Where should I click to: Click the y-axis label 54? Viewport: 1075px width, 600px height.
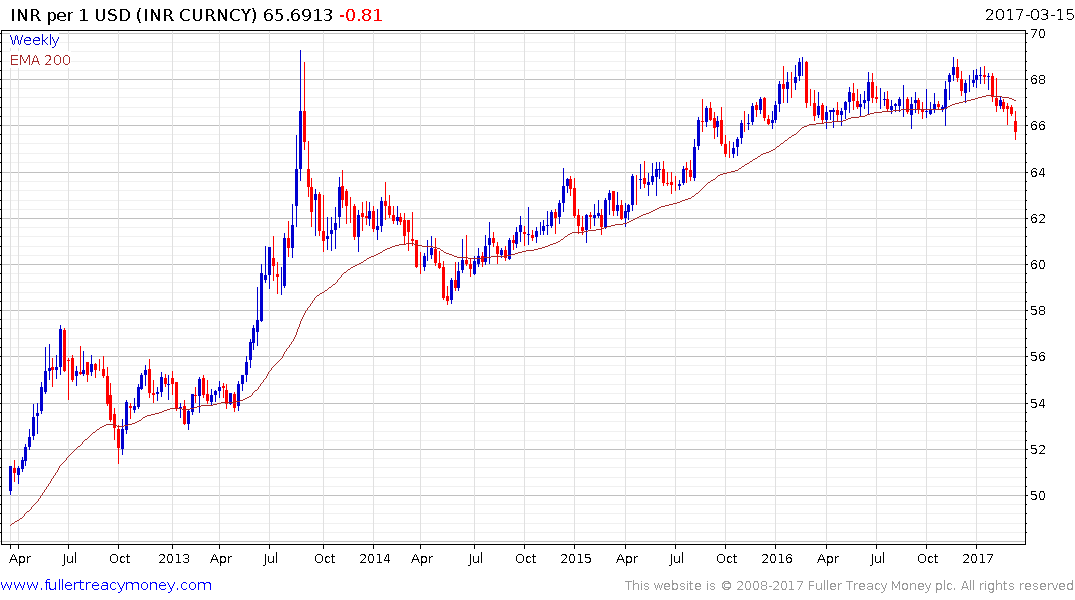1037,403
